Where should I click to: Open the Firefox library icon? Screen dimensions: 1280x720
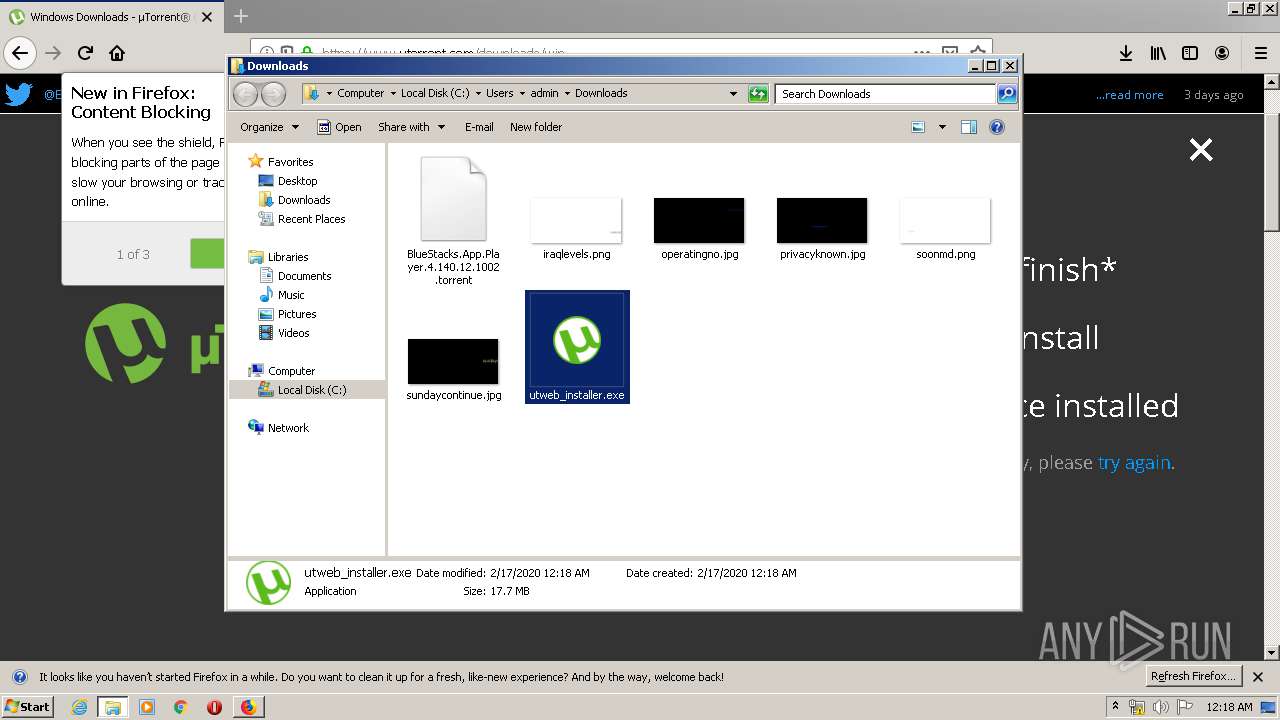1157,53
